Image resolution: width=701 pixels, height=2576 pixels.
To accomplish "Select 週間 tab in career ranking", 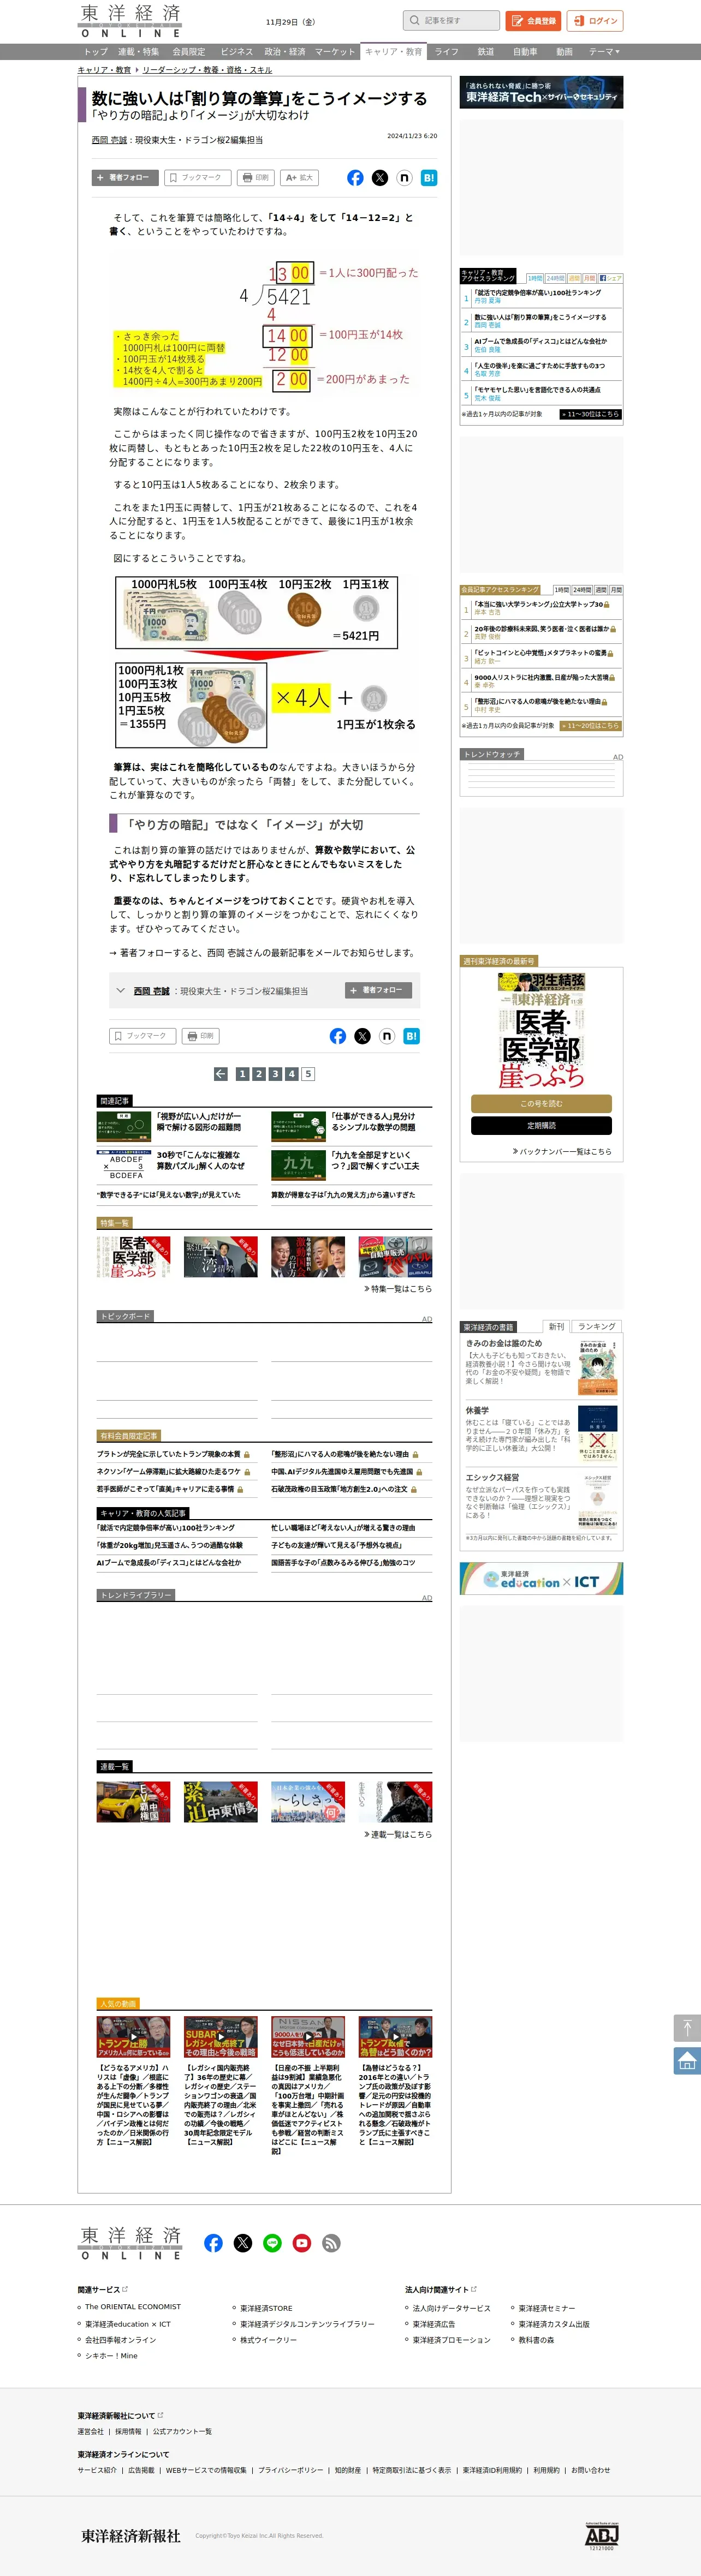I will click(x=575, y=279).
